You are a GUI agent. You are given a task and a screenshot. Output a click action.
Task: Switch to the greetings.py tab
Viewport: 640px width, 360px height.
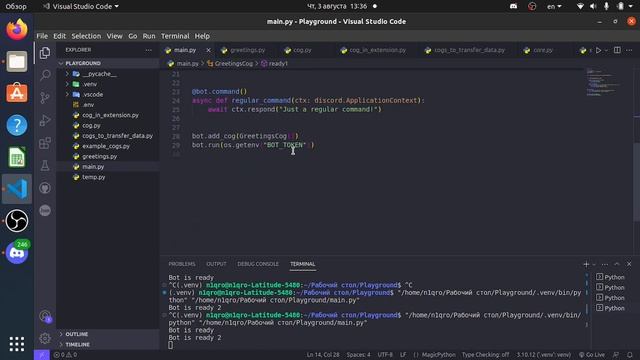[248, 50]
